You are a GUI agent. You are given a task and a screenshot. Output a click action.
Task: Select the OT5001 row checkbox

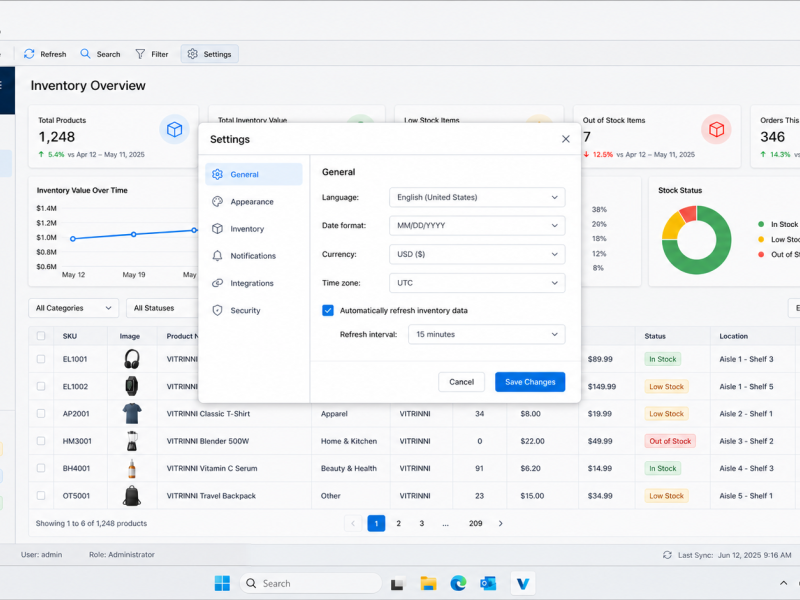coord(41,495)
